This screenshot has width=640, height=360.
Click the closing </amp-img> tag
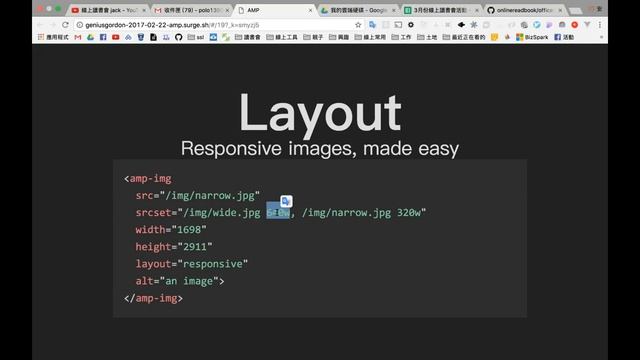pyautogui.click(x=153, y=298)
